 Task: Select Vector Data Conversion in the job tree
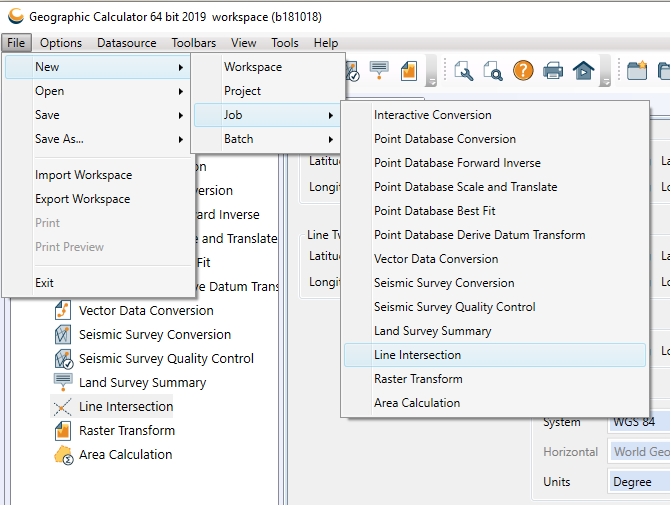pyautogui.click(x=146, y=310)
